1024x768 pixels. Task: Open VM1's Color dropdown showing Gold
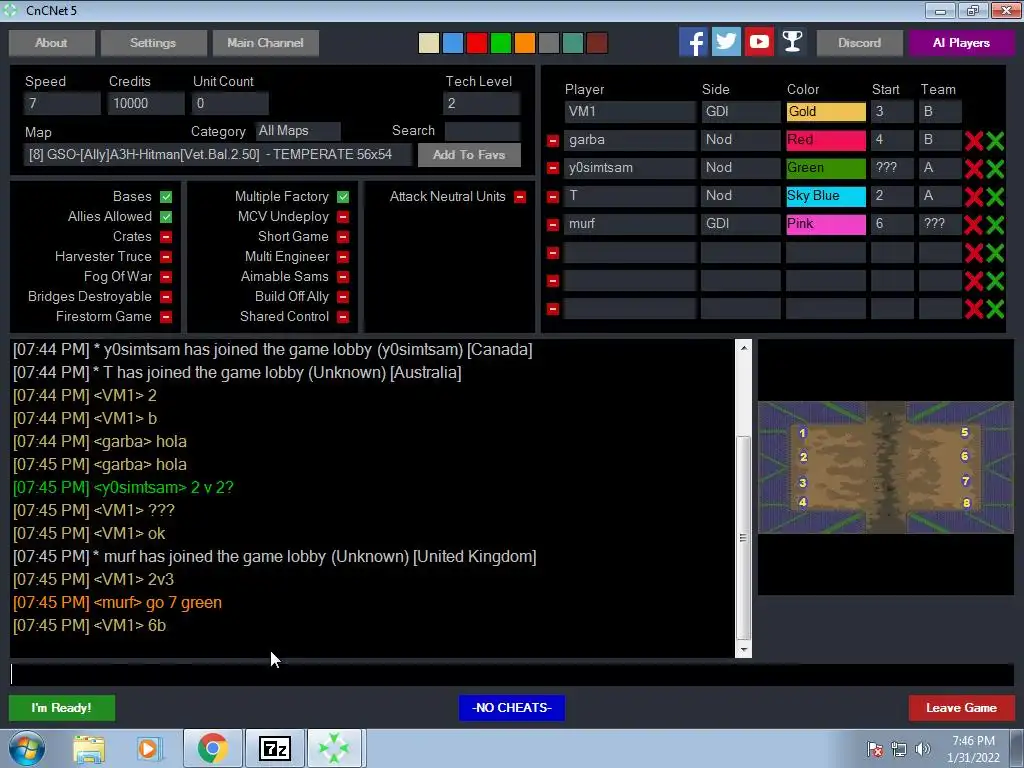(826, 112)
